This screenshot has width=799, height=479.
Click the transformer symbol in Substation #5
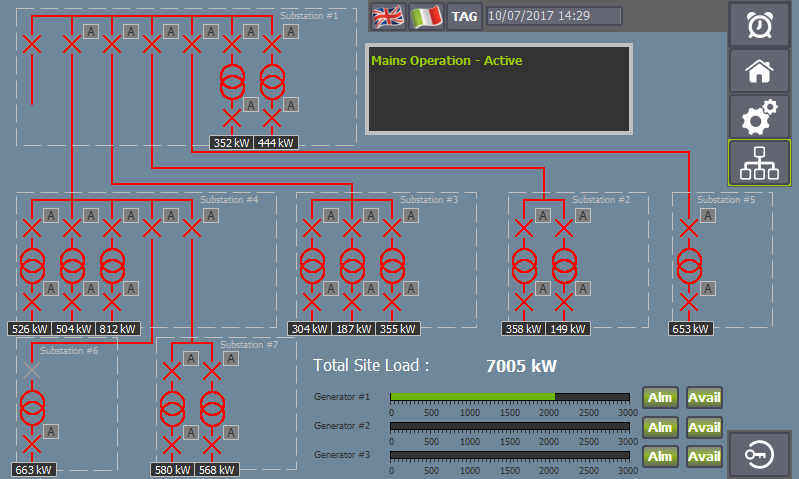point(689,265)
